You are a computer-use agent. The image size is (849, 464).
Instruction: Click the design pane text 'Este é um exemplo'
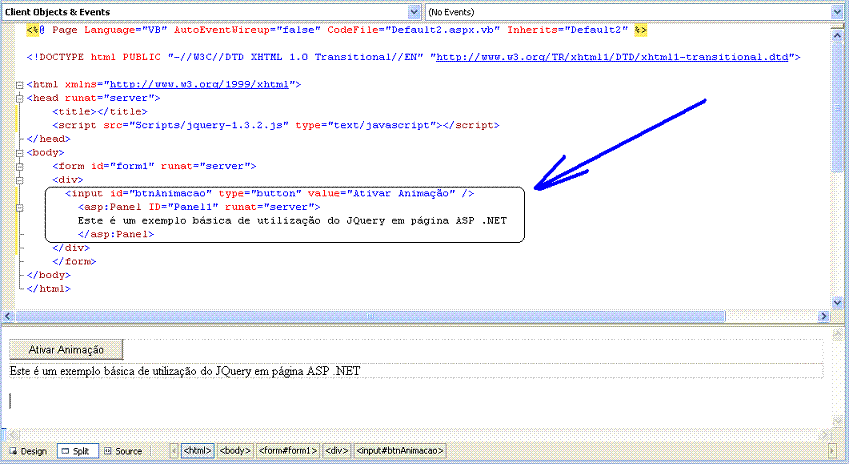pos(53,371)
